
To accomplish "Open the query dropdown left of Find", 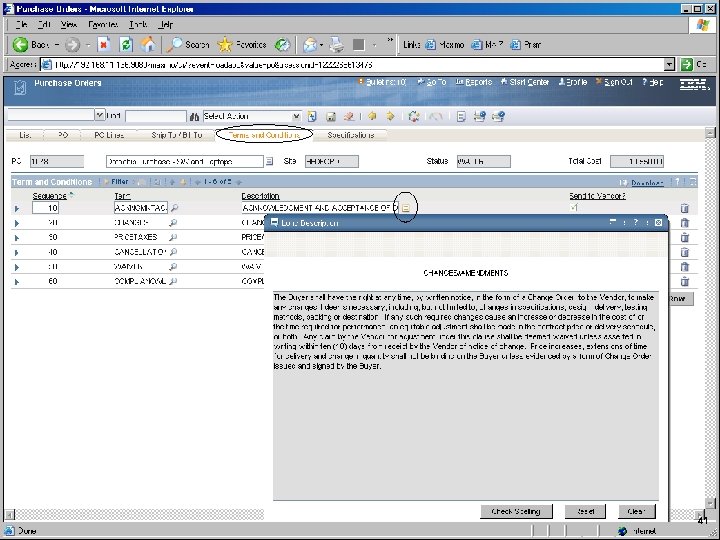I will point(99,115).
